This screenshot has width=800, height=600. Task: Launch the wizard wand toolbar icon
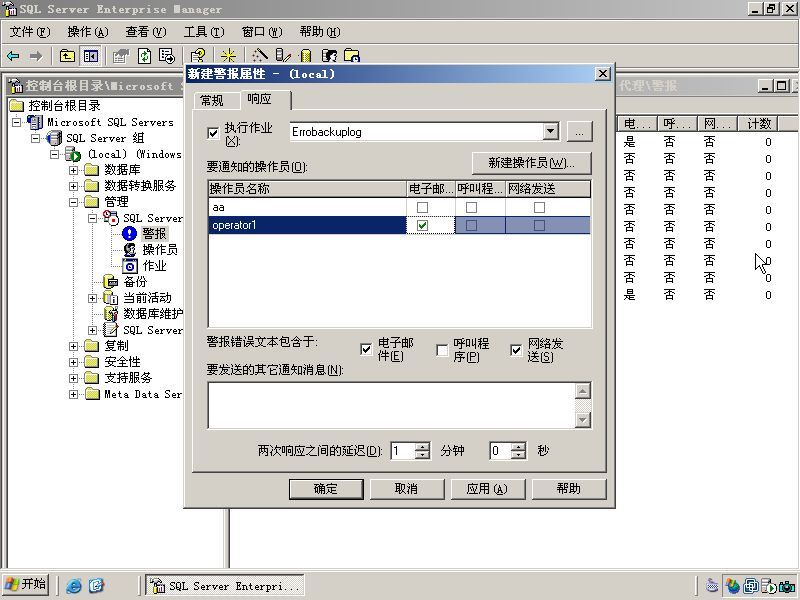[x=260, y=56]
